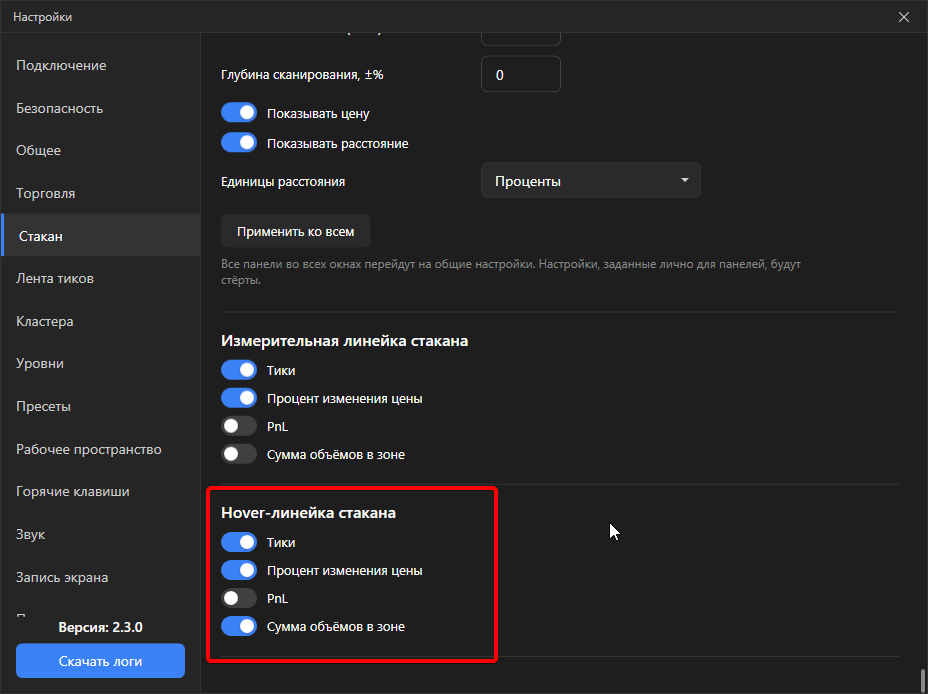
Task: Select the 'Стакан' sidebar item
Action: [101, 235]
